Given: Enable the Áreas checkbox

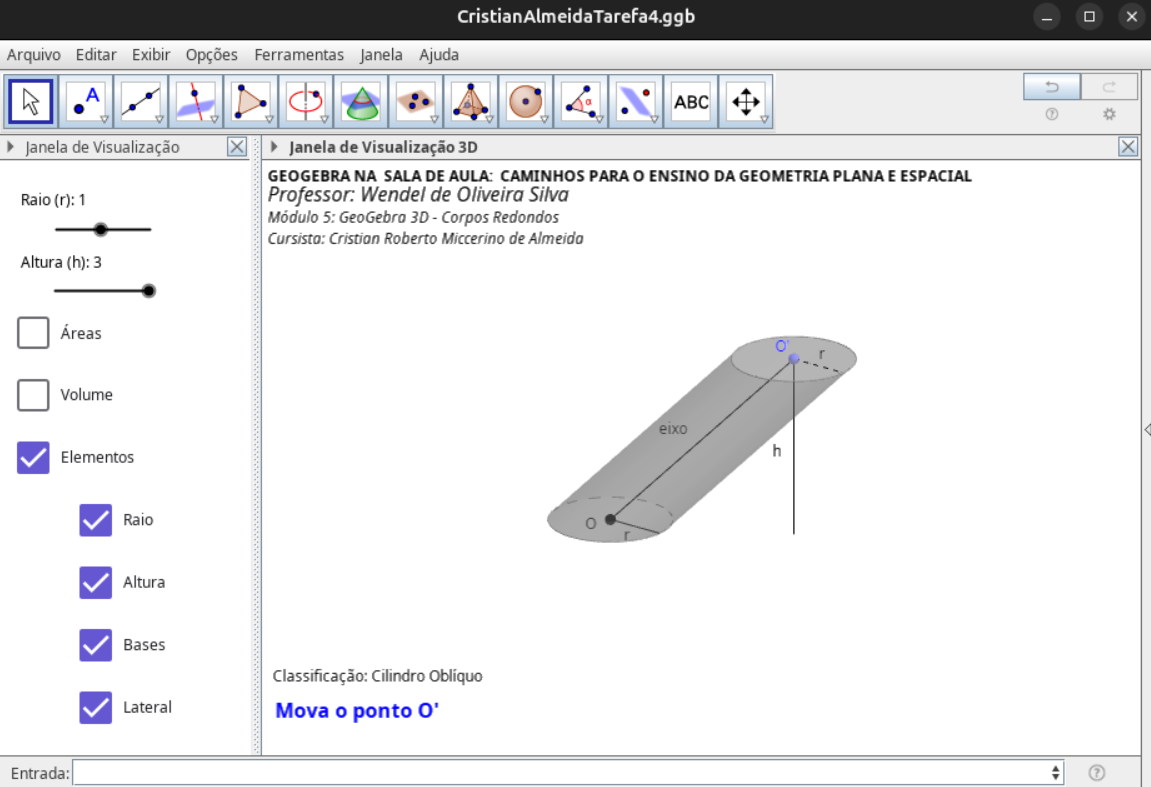Looking at the screenshot, I should pos(33,333).
